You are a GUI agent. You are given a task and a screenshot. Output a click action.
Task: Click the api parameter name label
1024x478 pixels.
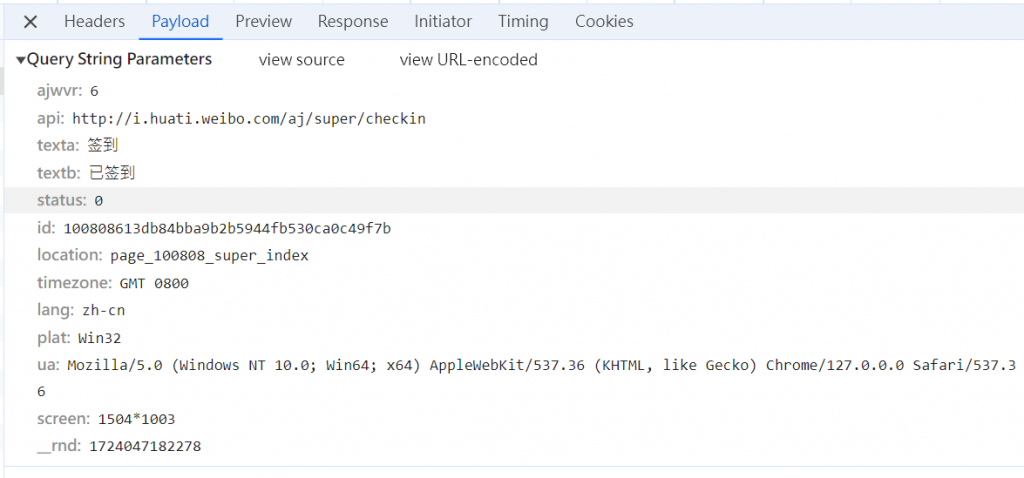click(52, 119)
